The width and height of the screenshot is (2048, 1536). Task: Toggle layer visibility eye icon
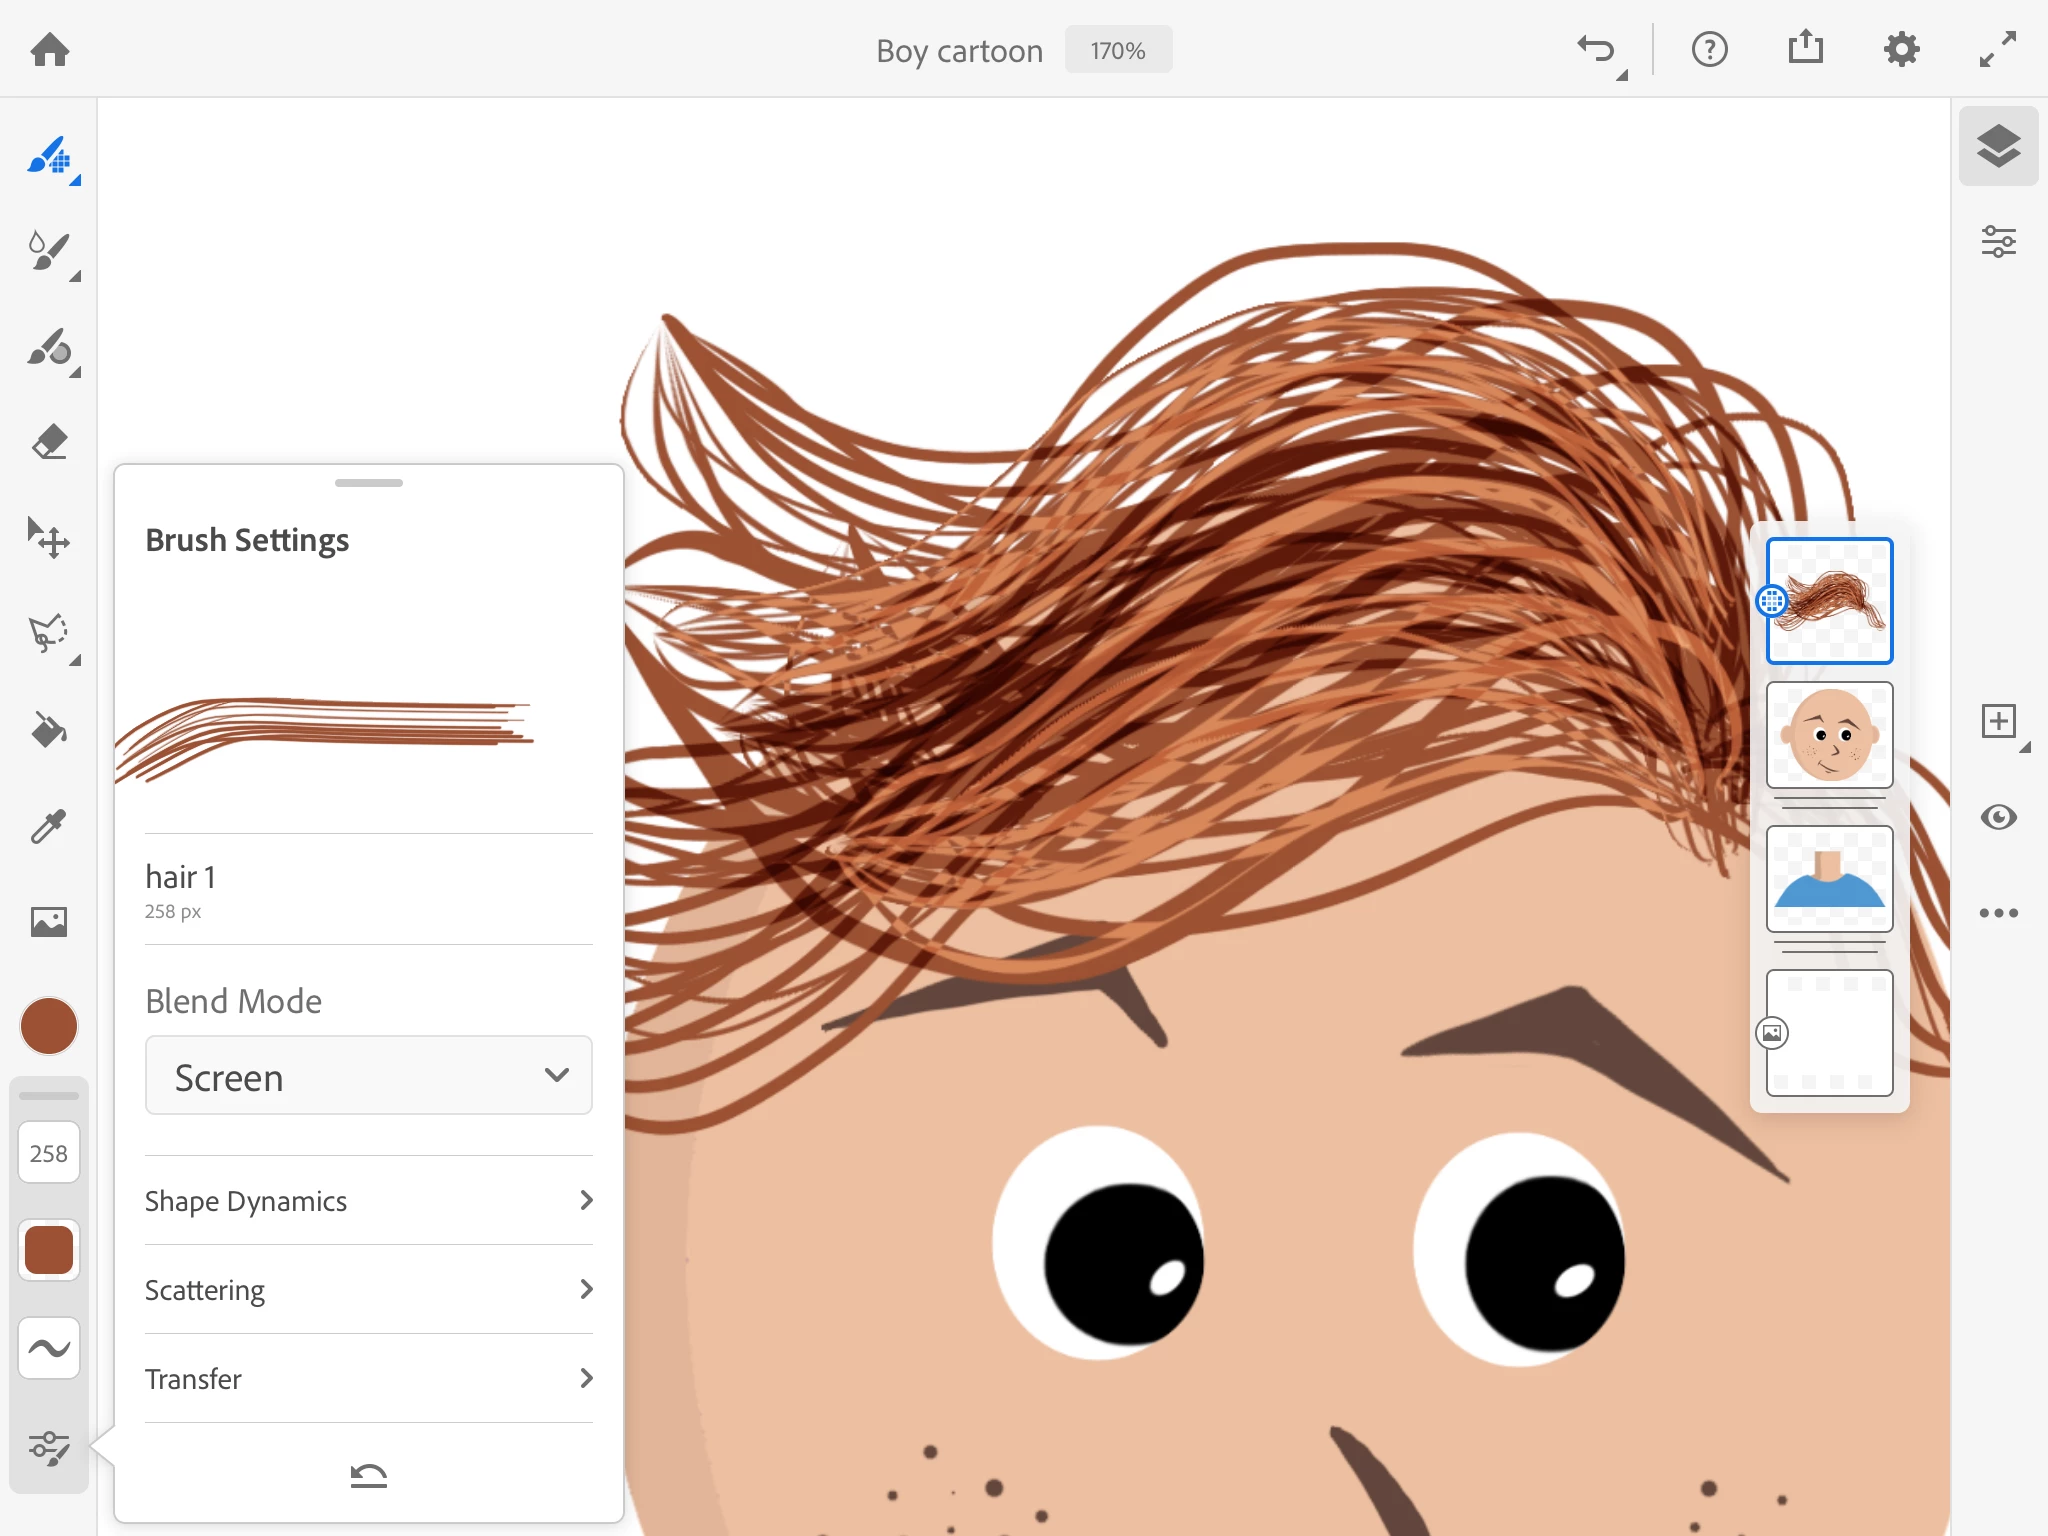pos(1998,817)
